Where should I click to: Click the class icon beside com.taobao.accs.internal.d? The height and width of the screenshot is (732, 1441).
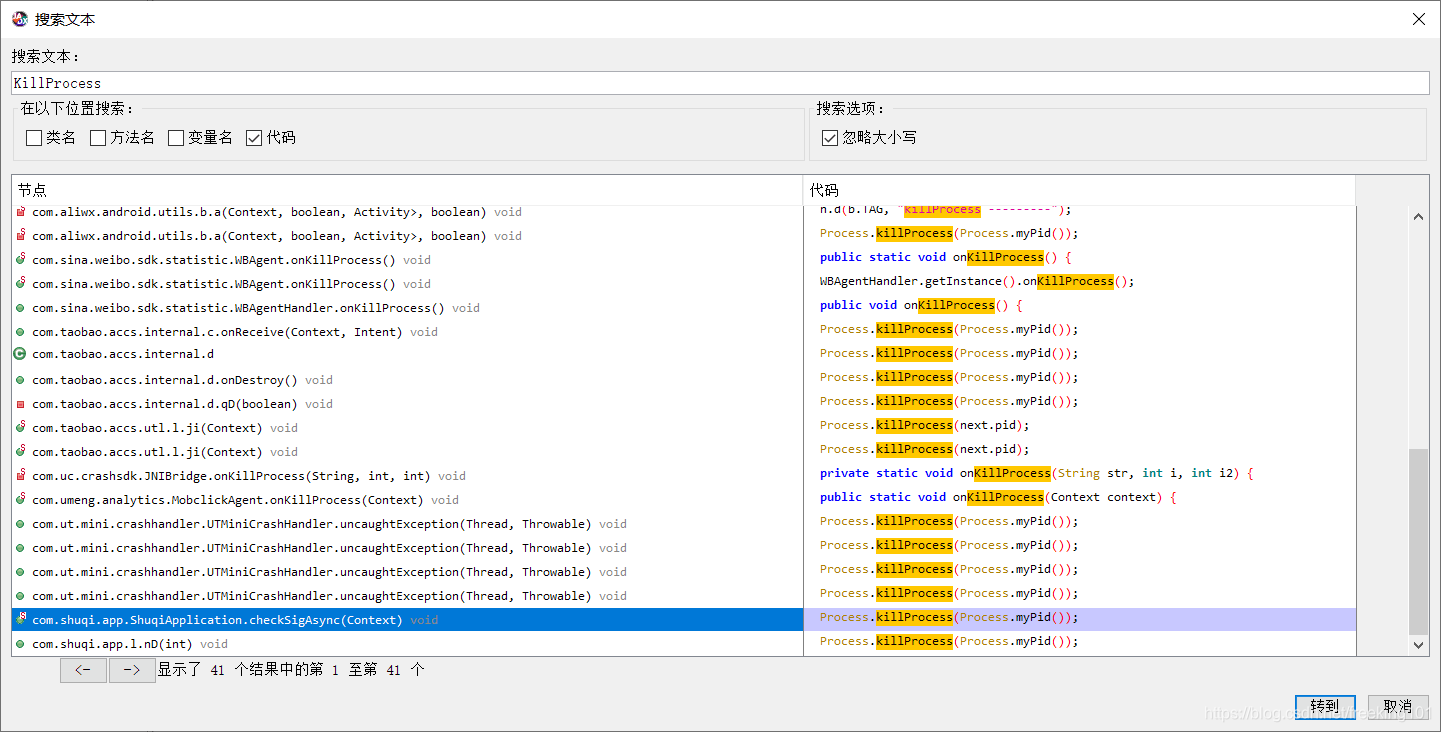click(x=20, y=354)
